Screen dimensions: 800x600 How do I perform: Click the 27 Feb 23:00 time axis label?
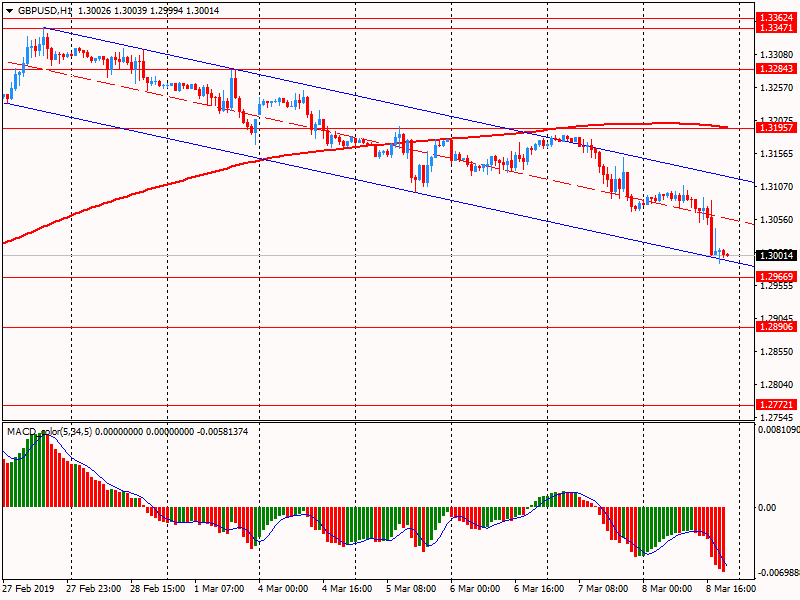(x=93, y=589)
